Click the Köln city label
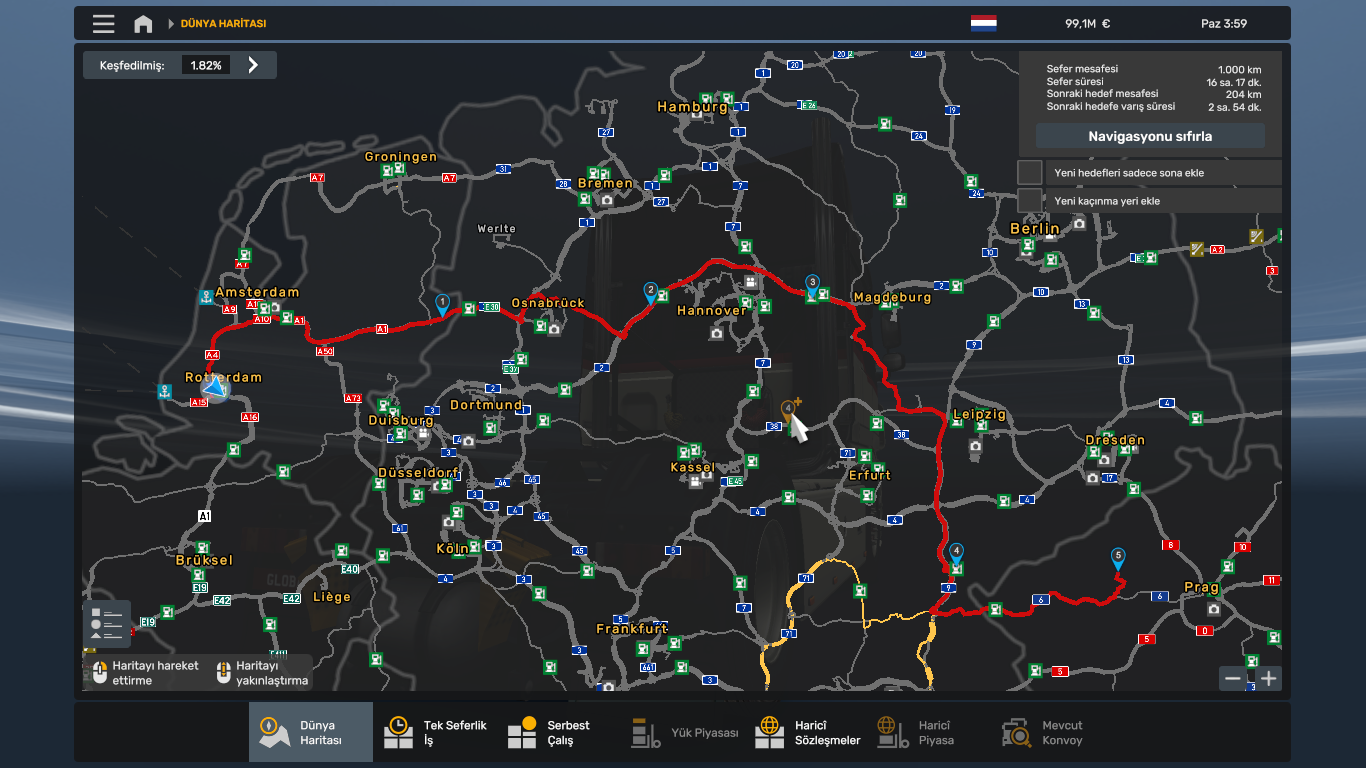This screenshot has width=1366, height=768. tap(452, 548)
